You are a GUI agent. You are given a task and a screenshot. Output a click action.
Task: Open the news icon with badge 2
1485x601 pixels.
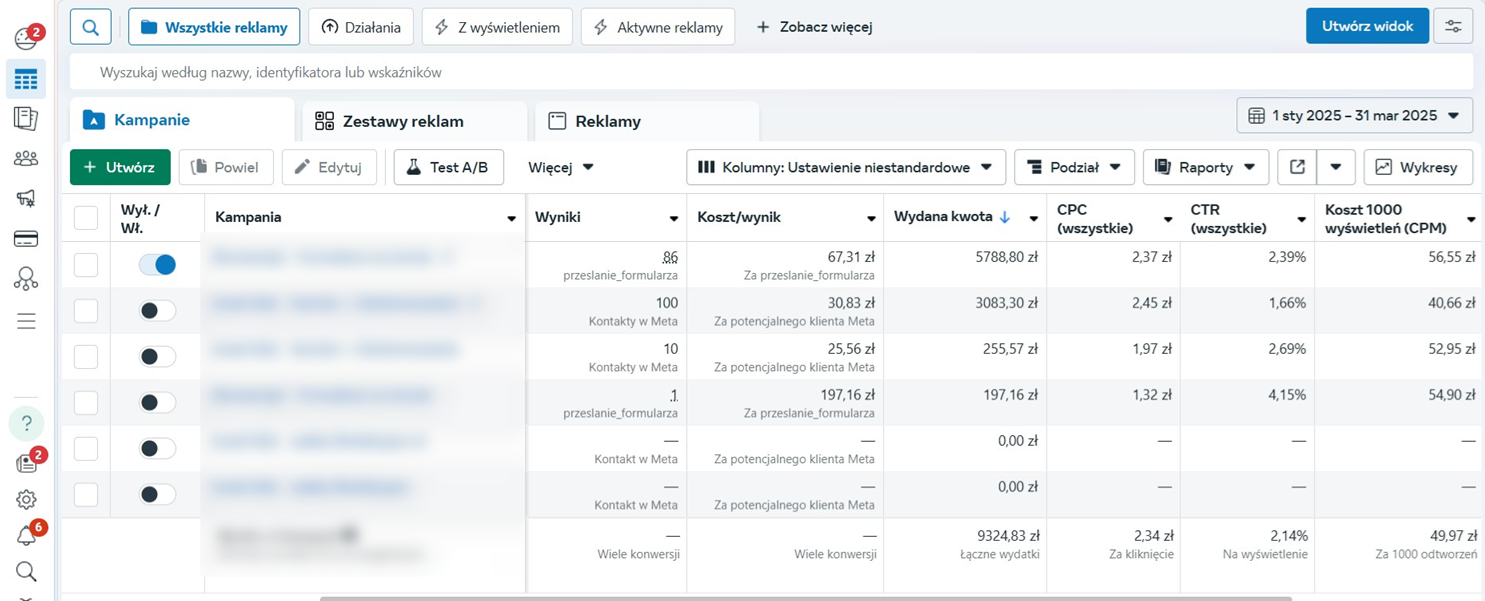coord(27,461)
